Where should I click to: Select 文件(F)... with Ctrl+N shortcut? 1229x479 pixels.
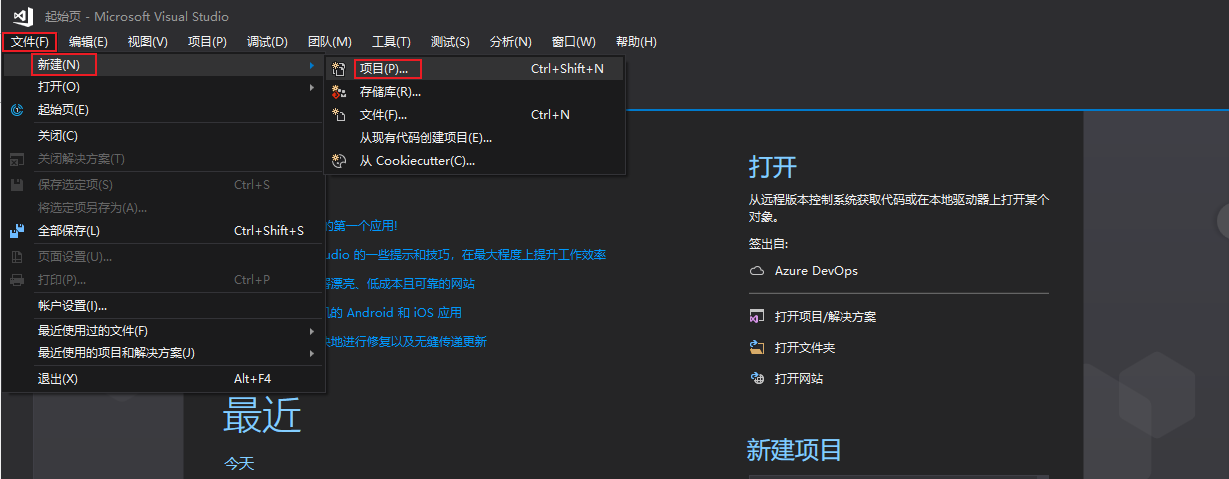click(x=475, y=115)
